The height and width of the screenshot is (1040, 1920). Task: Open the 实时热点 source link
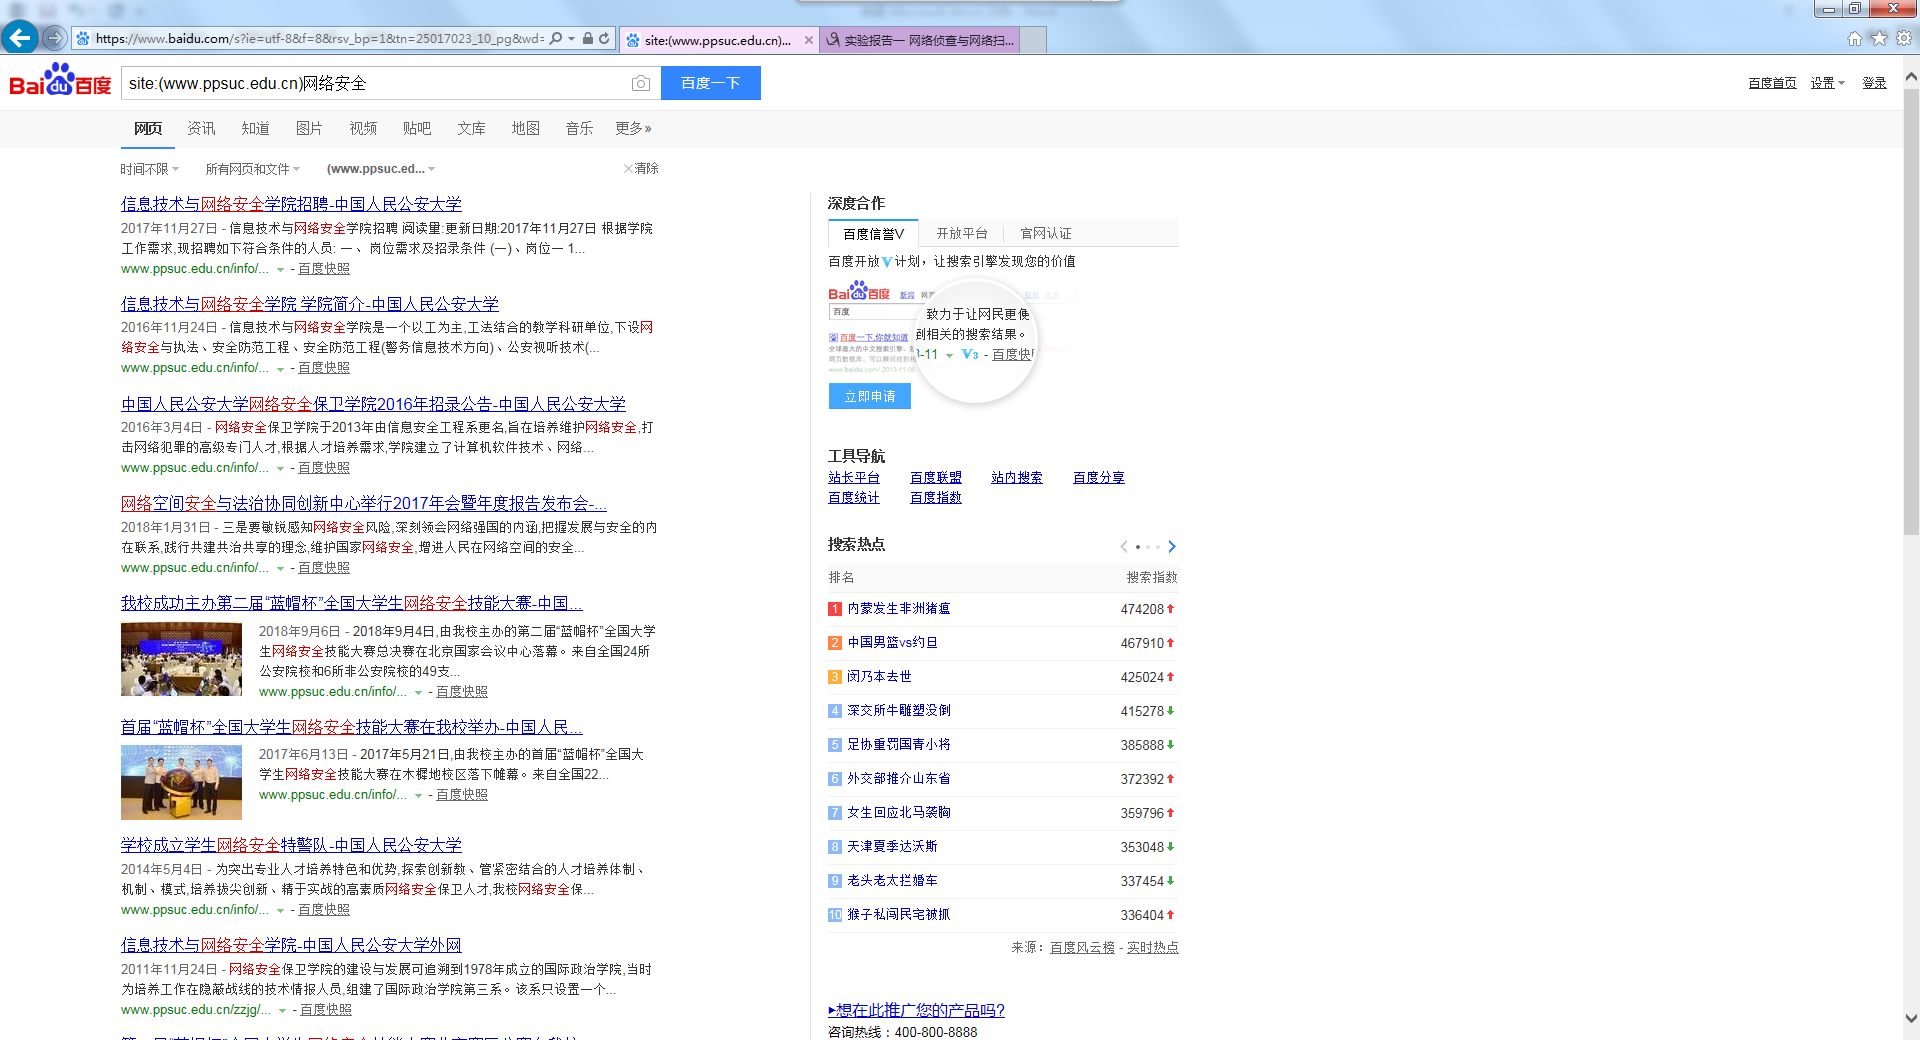pos(1153,947)
